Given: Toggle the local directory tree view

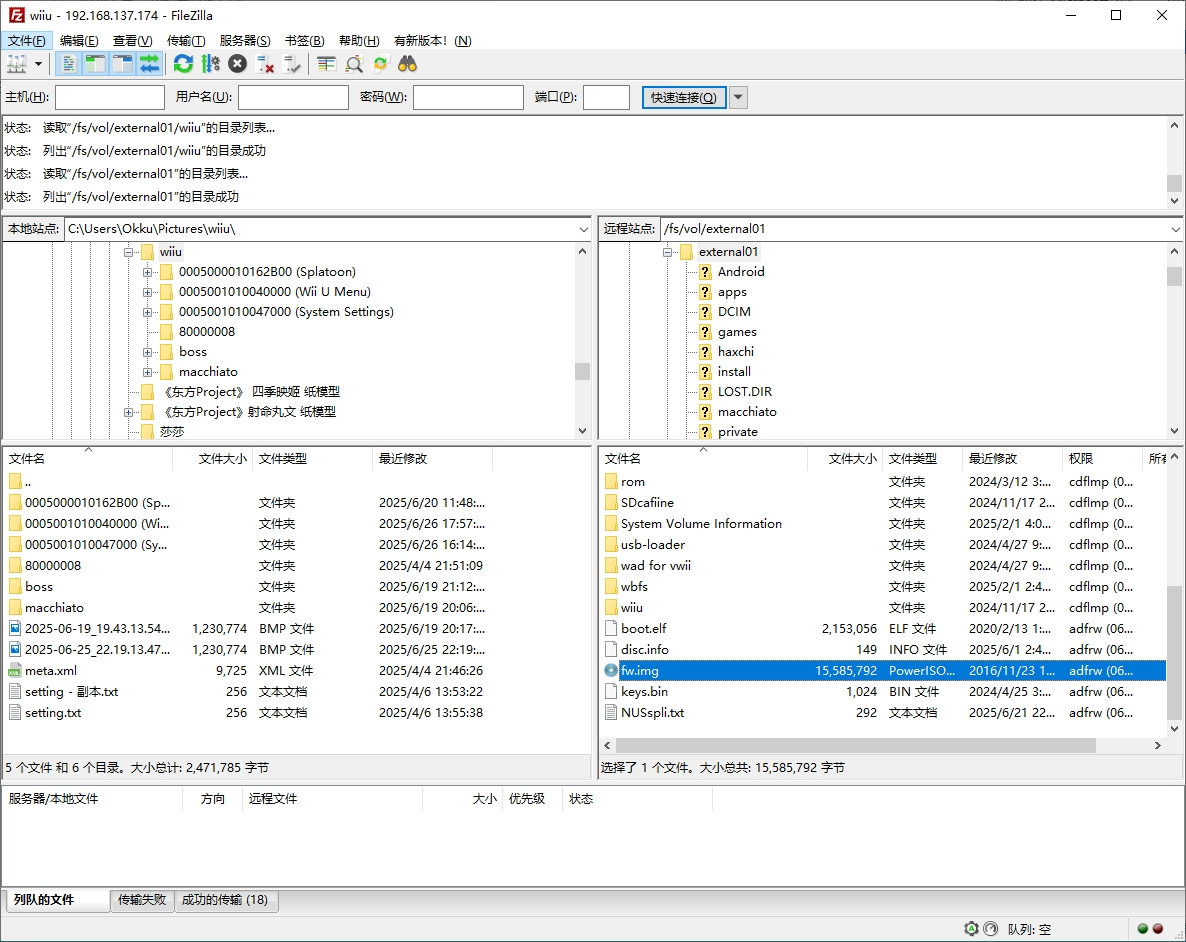Looking at the screenshot, I should tap(95, 64).
